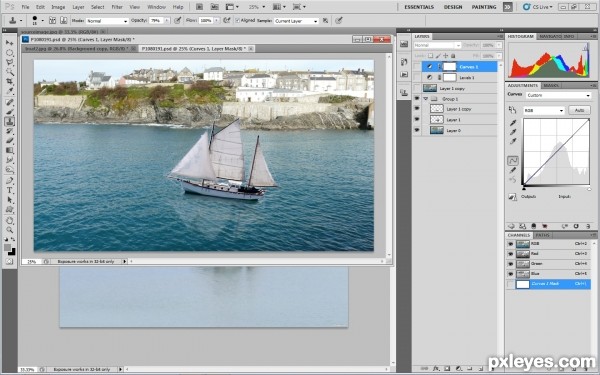Open the Opacity slider arrow in options bar
Screen dimensions: 600x375
[x=167, y=21]
